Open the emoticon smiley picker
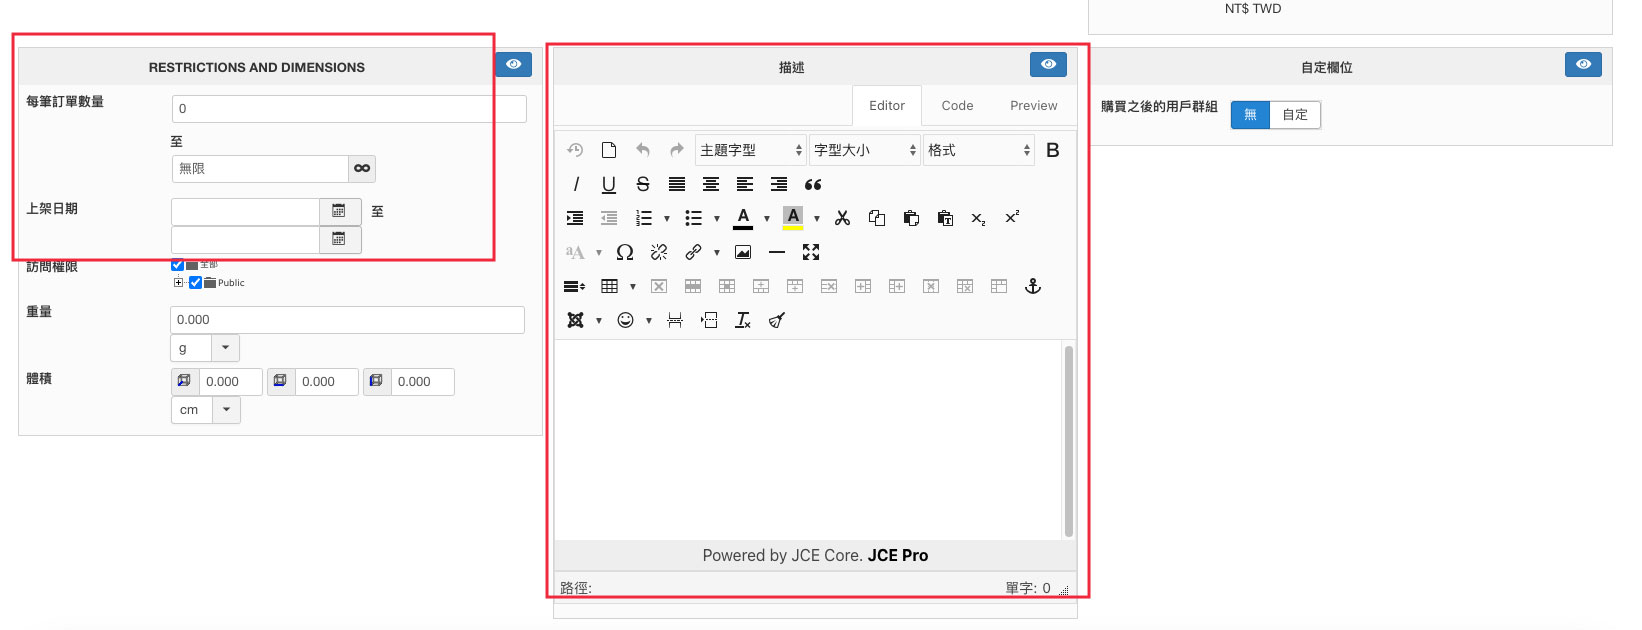The height and width of the screenshot is (630, 1642). point(625,320)
